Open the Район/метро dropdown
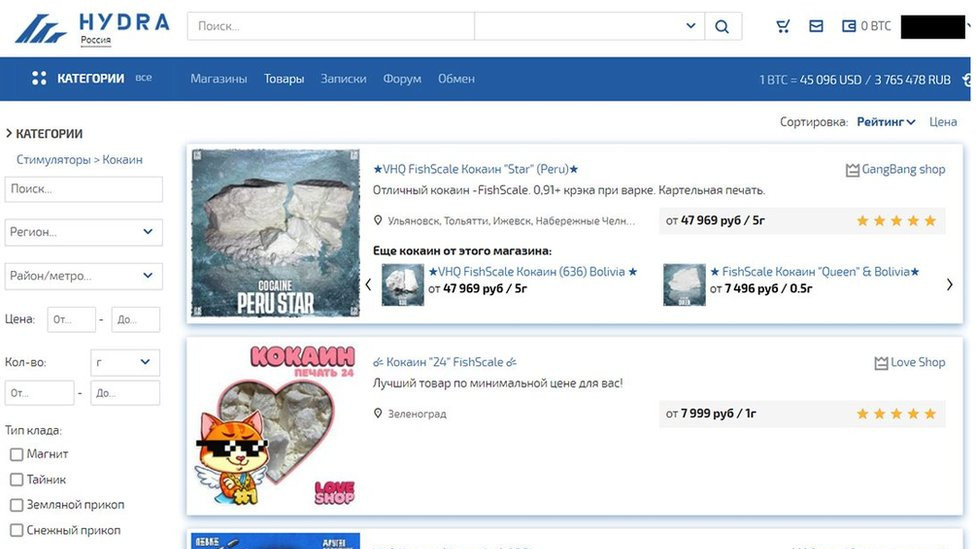The width and height of the screenshot is (976, 549). (x=84, y=276)
